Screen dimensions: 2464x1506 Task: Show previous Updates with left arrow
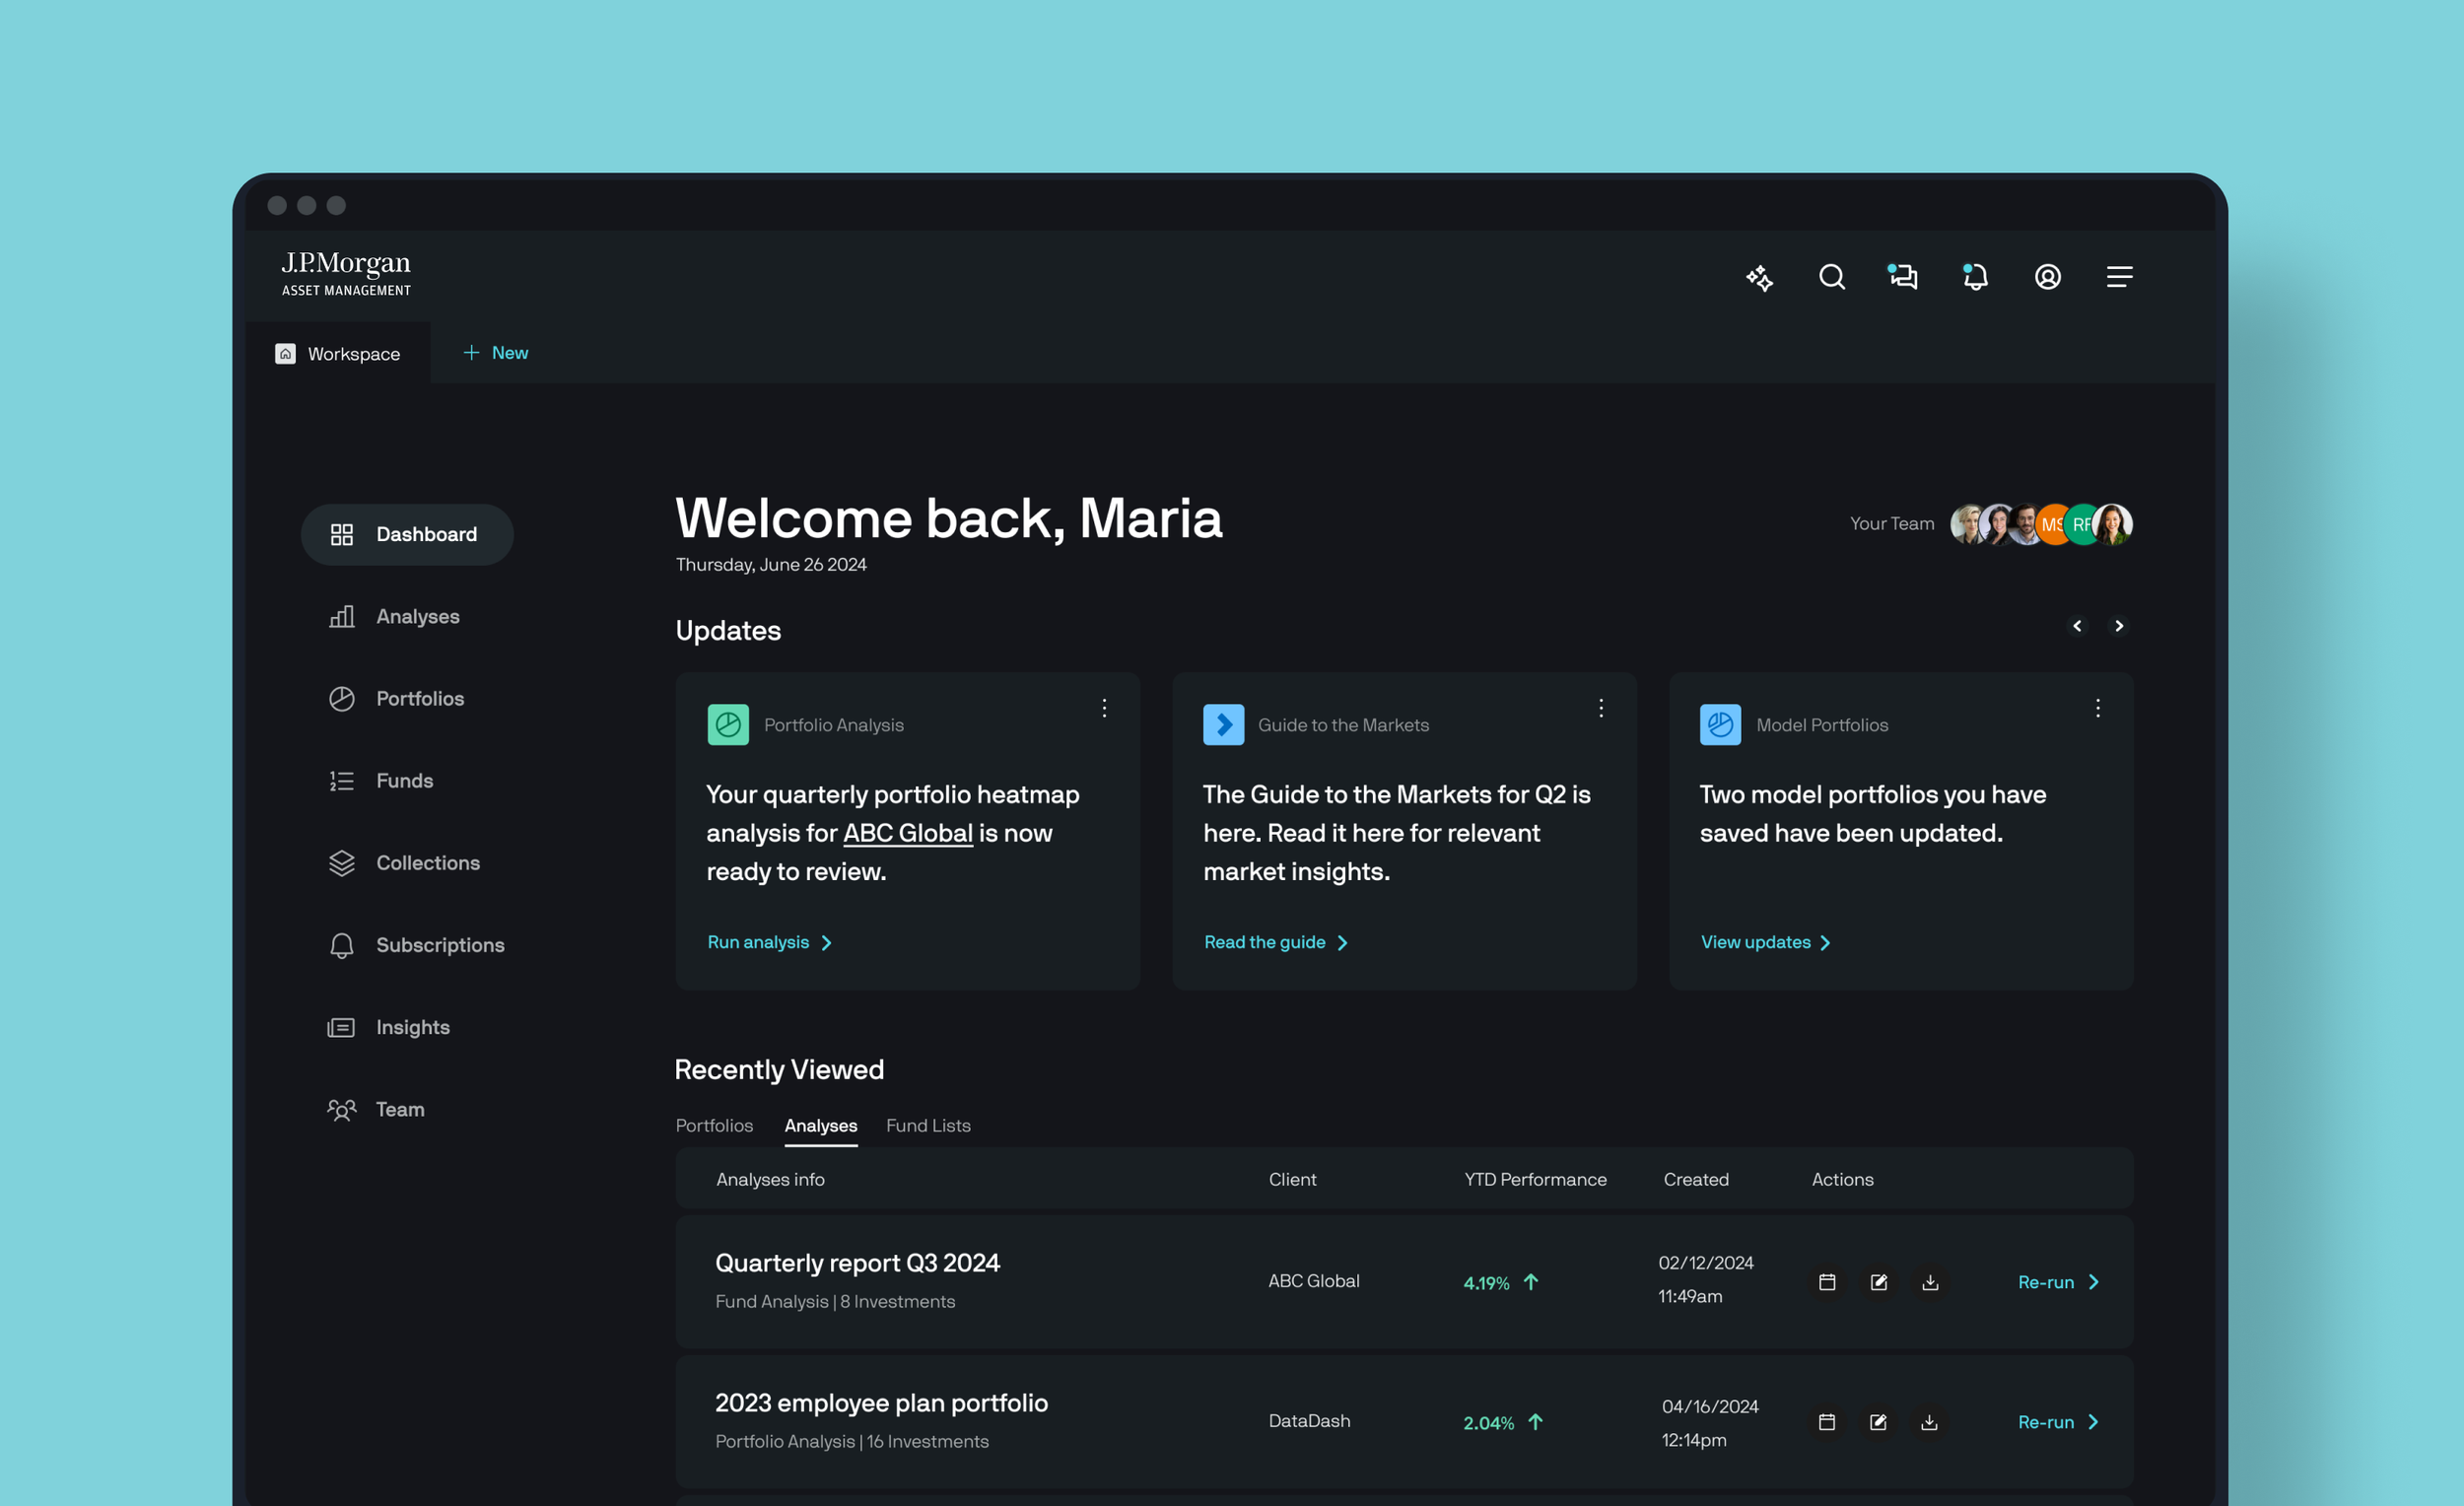pyautogui.click(x=2077, y=626)
